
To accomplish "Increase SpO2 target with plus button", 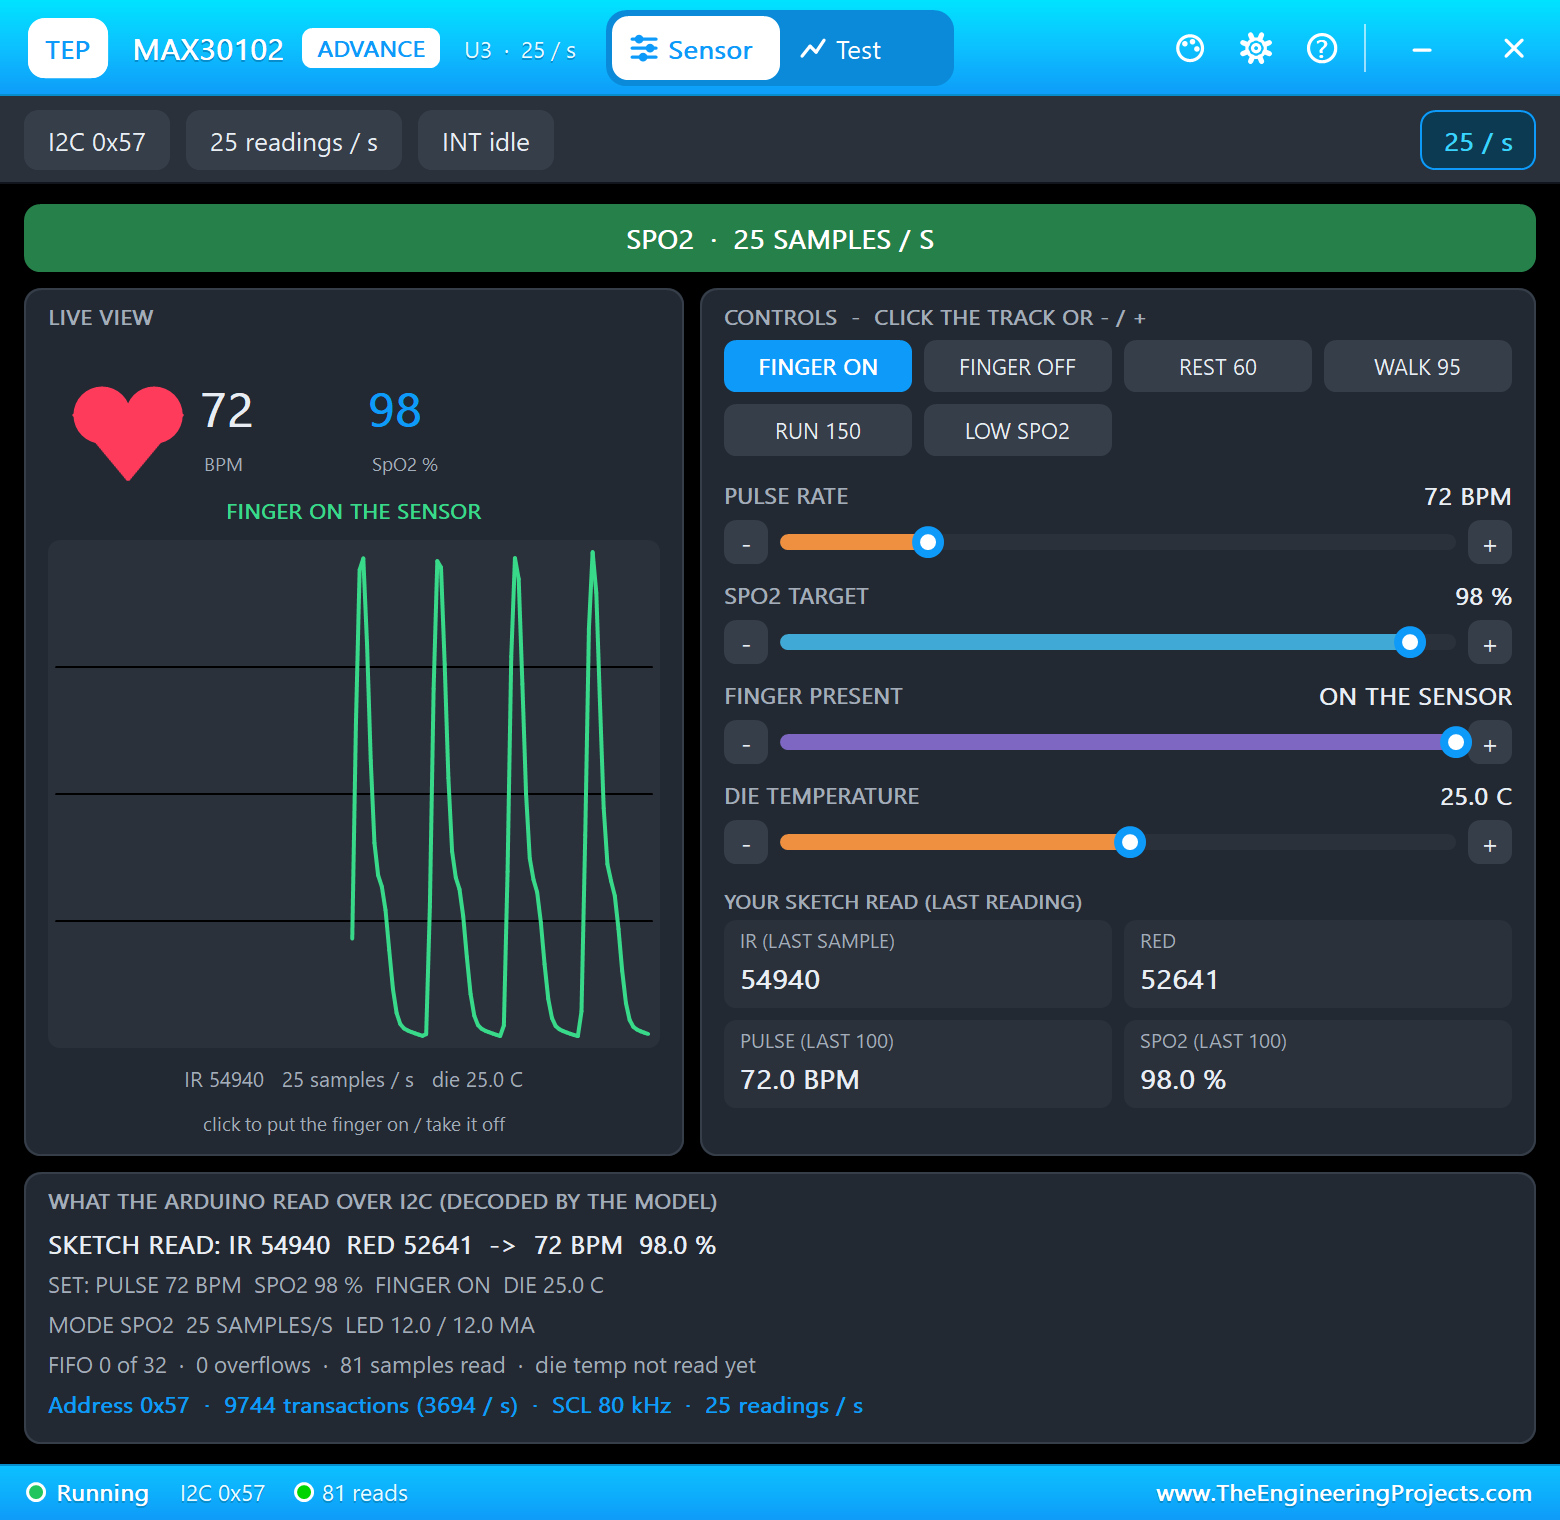I will point(1490,643).
